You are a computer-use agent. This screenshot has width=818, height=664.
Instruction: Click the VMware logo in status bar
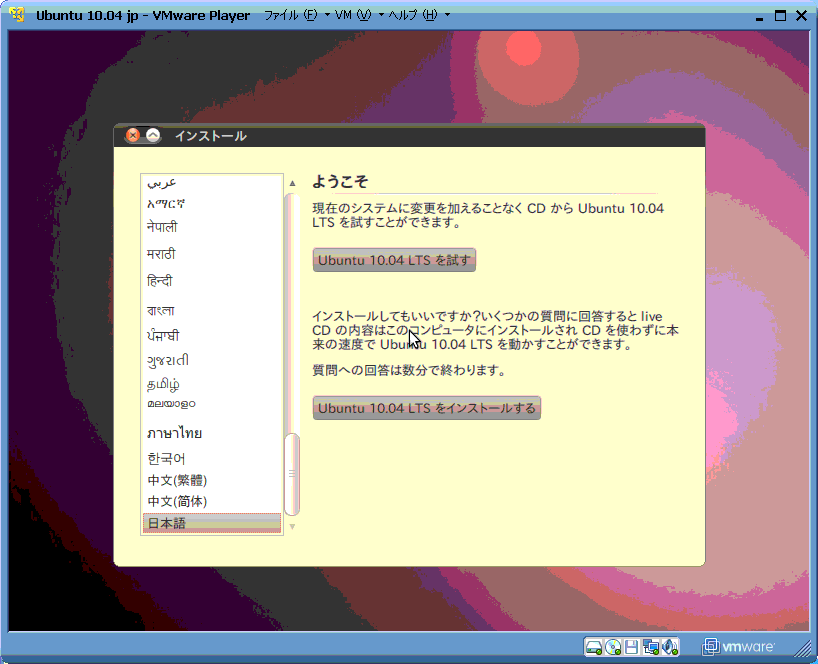pyautogui.click(x=739, y=647)
